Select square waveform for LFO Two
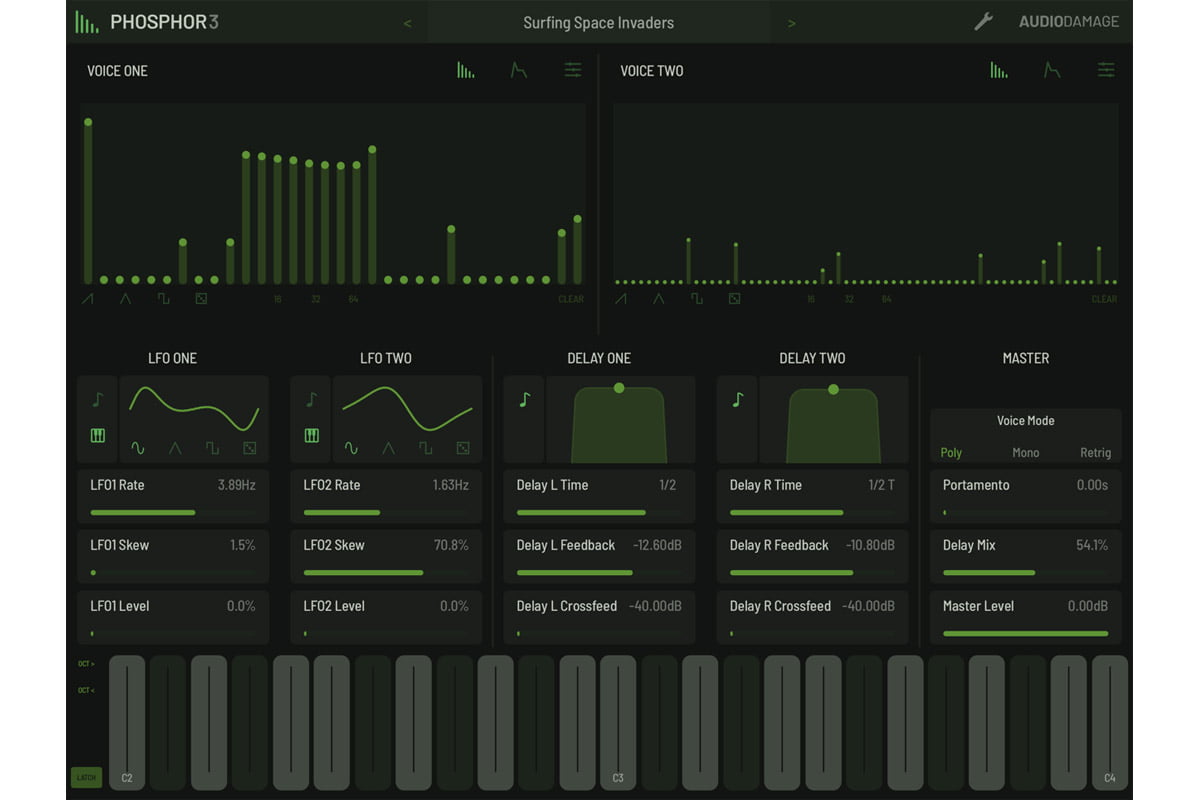 [426, 448]
